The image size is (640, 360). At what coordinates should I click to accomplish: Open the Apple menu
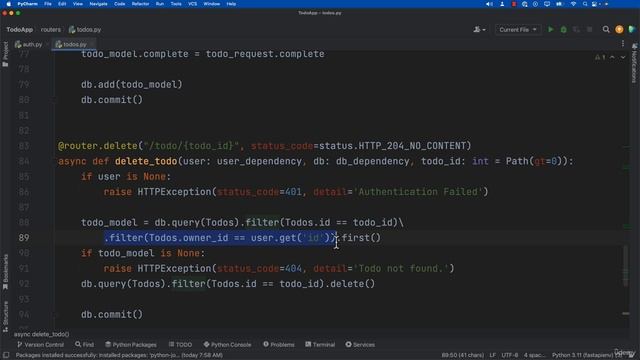point(8,4)
